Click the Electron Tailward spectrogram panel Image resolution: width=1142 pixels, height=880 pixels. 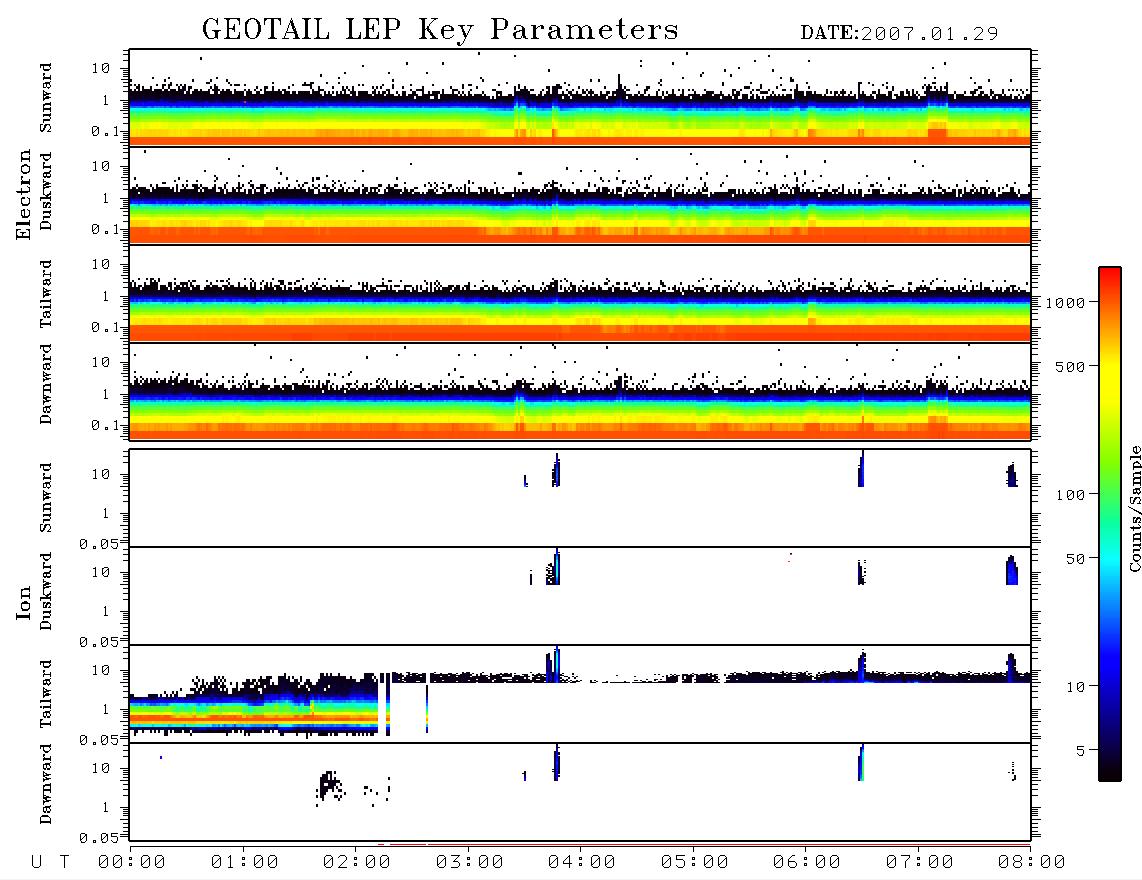[580, 294]
